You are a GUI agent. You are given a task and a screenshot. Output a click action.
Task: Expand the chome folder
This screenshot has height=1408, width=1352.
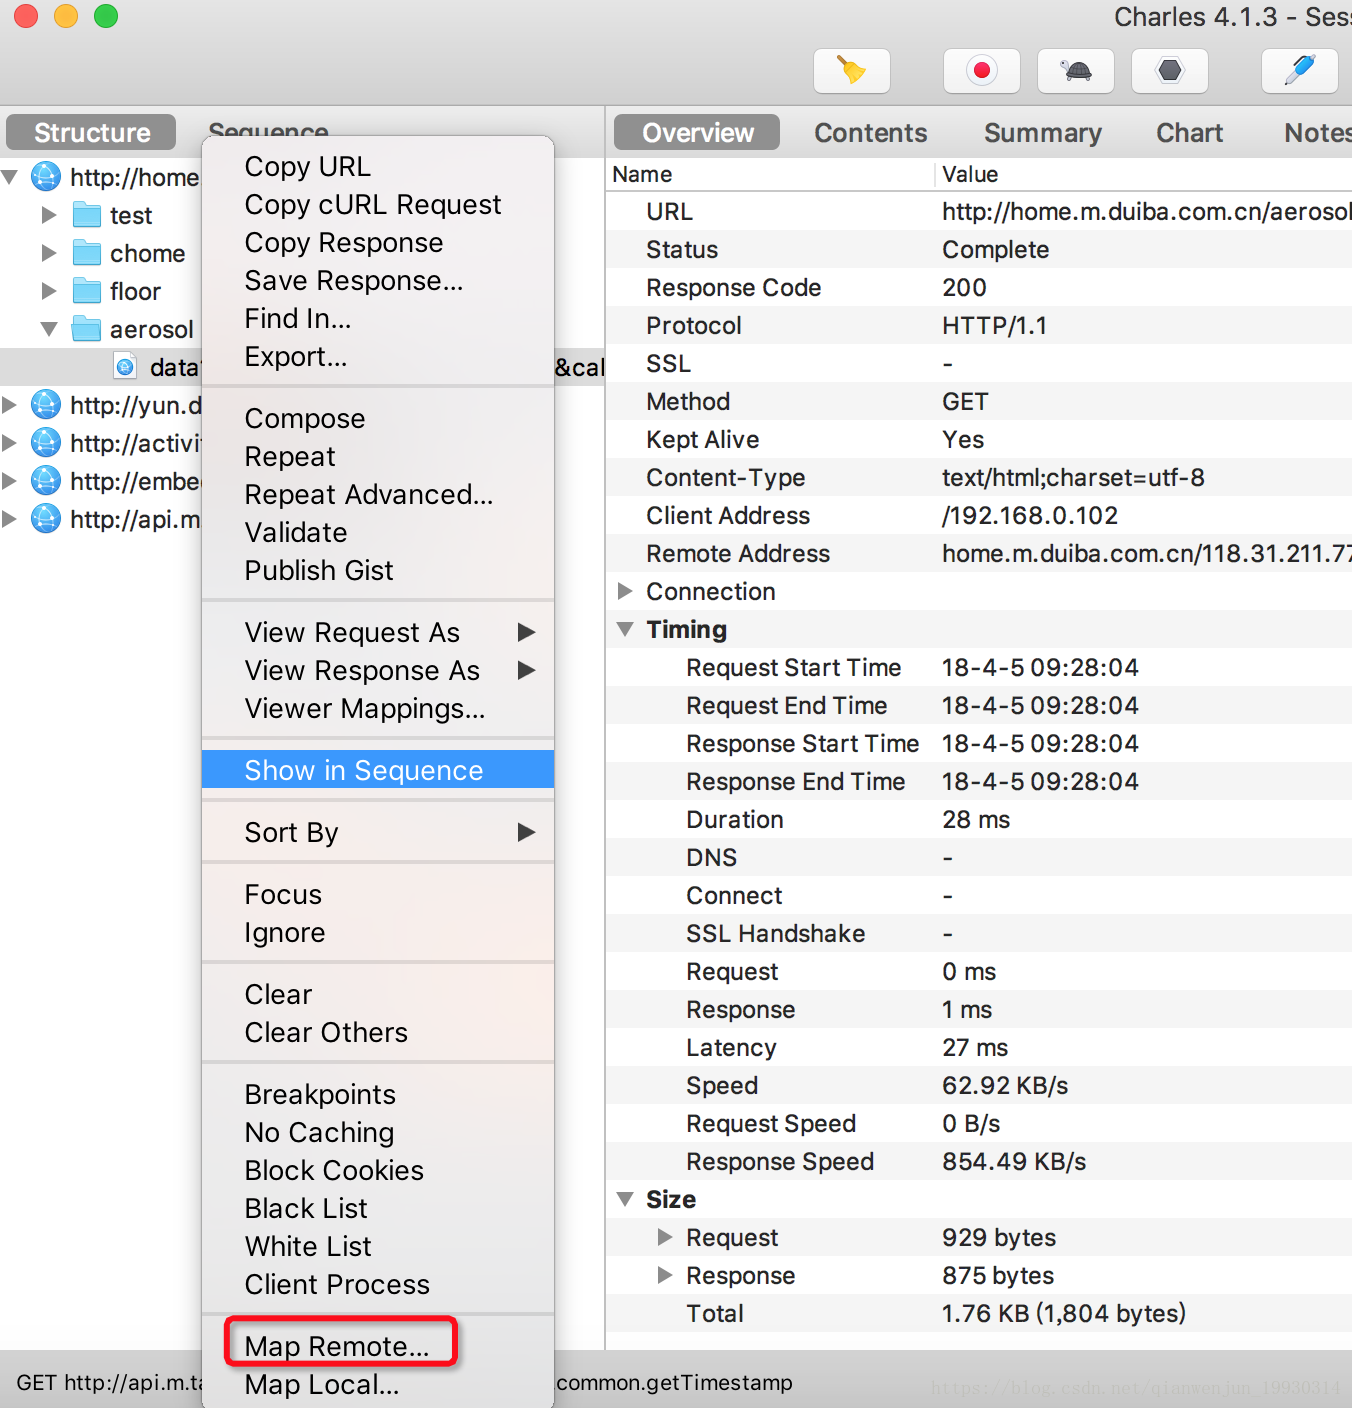coord(49,253)
